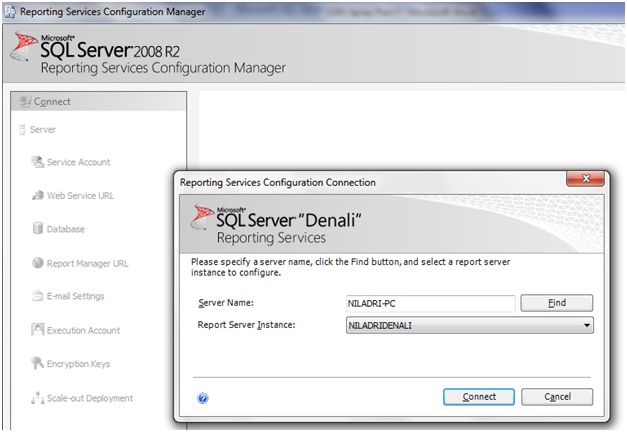Open the Scale-out Deployment page
This screenshot has width=627, height=432.
tap(90, 398)
